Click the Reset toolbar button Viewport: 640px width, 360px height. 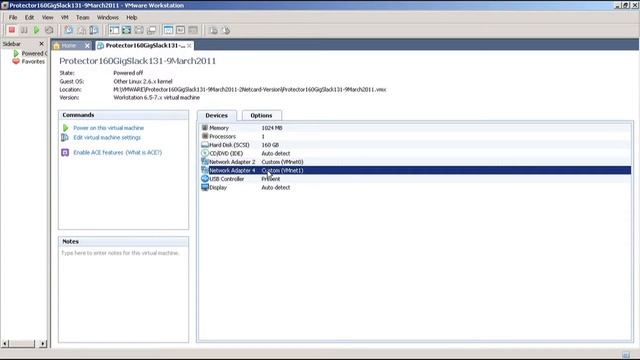(x=49, y=30)
